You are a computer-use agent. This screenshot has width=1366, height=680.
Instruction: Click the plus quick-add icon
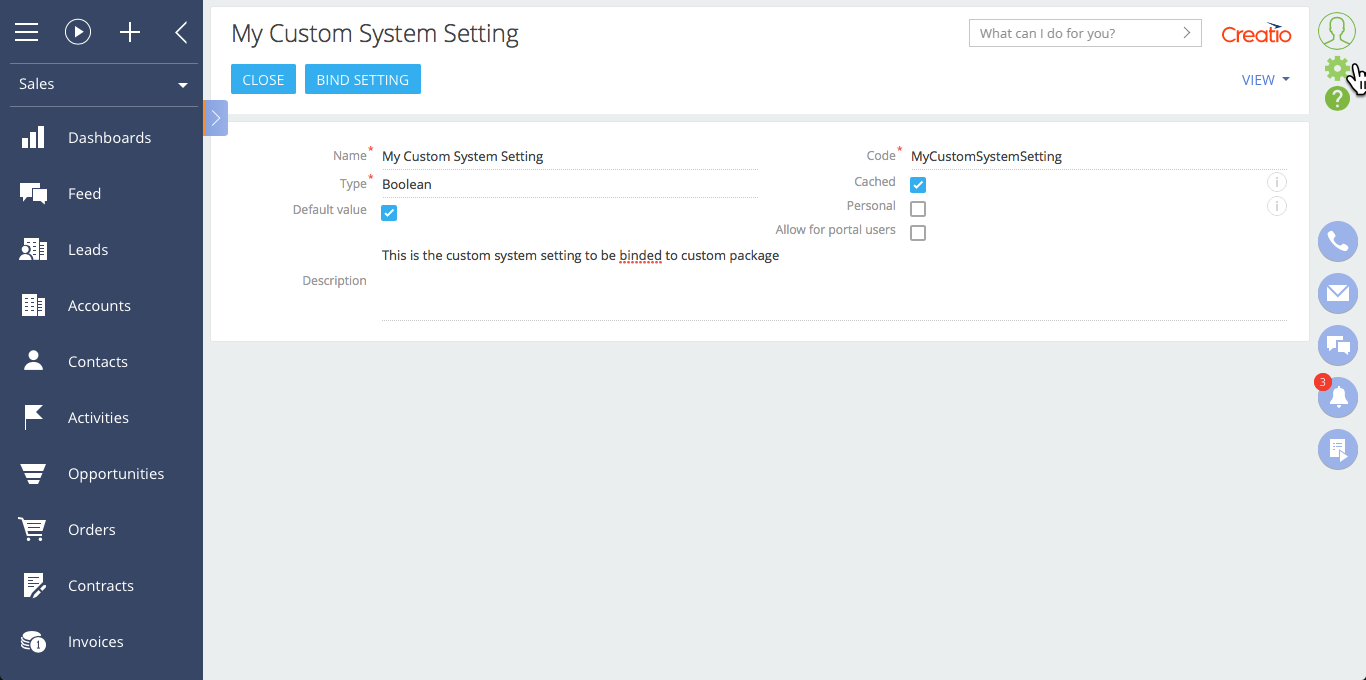tap(130, 33)
